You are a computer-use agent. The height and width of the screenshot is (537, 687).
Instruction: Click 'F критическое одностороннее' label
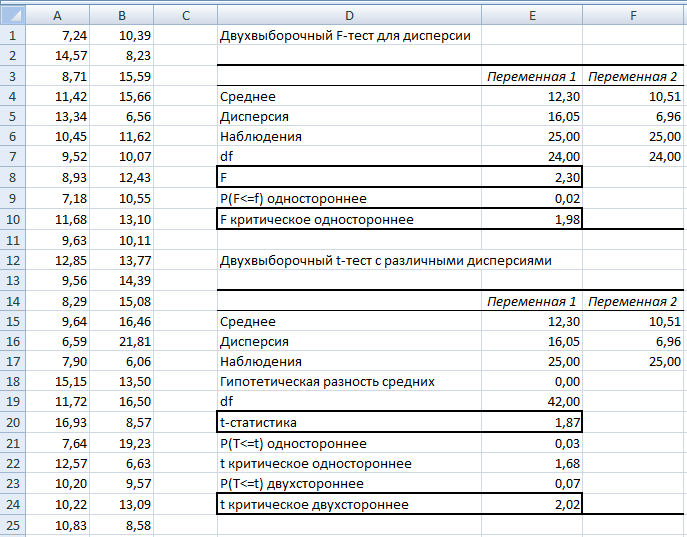point(316,219)
